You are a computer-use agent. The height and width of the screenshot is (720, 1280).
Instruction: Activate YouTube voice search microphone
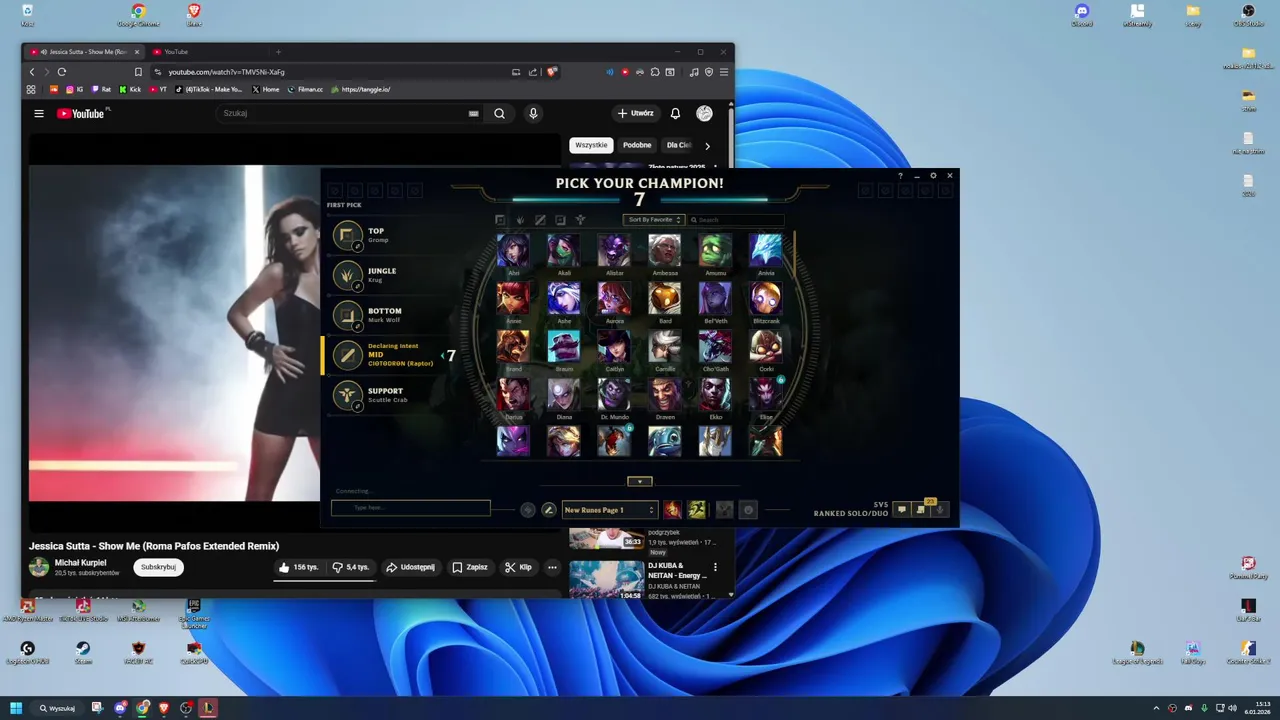point(533,113)
